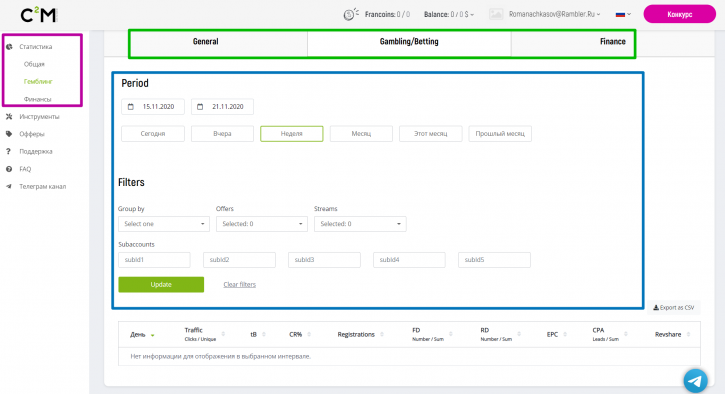Select the Неделя period button

click(x=292, y=134)
